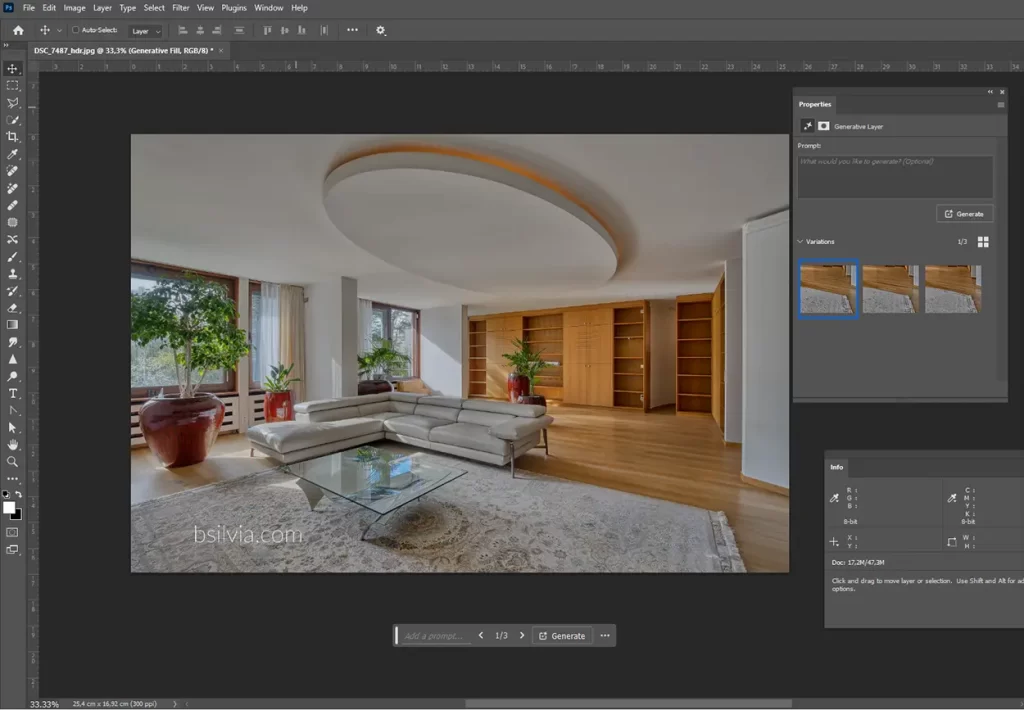Click Generate in the Properties panel
The height and width of the screenshot is (710, 1024).
coord(964,214)
